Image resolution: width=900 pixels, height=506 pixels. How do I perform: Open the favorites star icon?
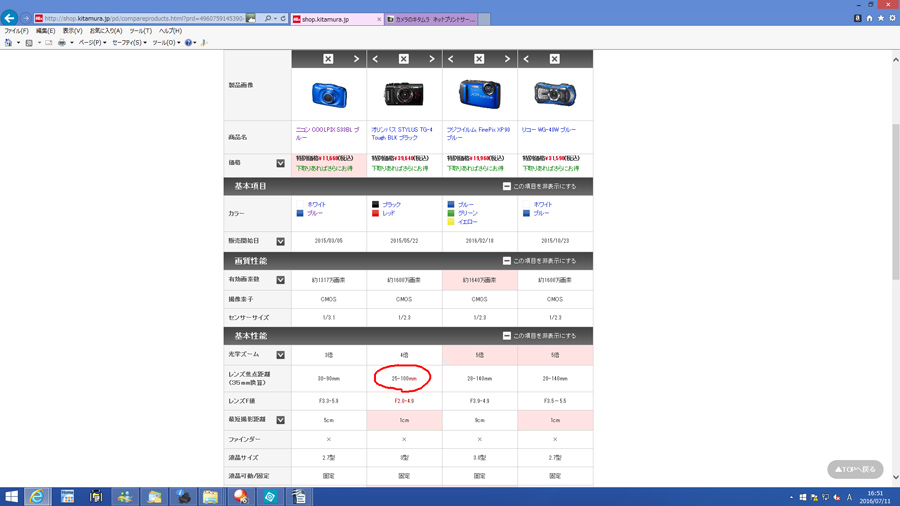[x=881, y=18]
